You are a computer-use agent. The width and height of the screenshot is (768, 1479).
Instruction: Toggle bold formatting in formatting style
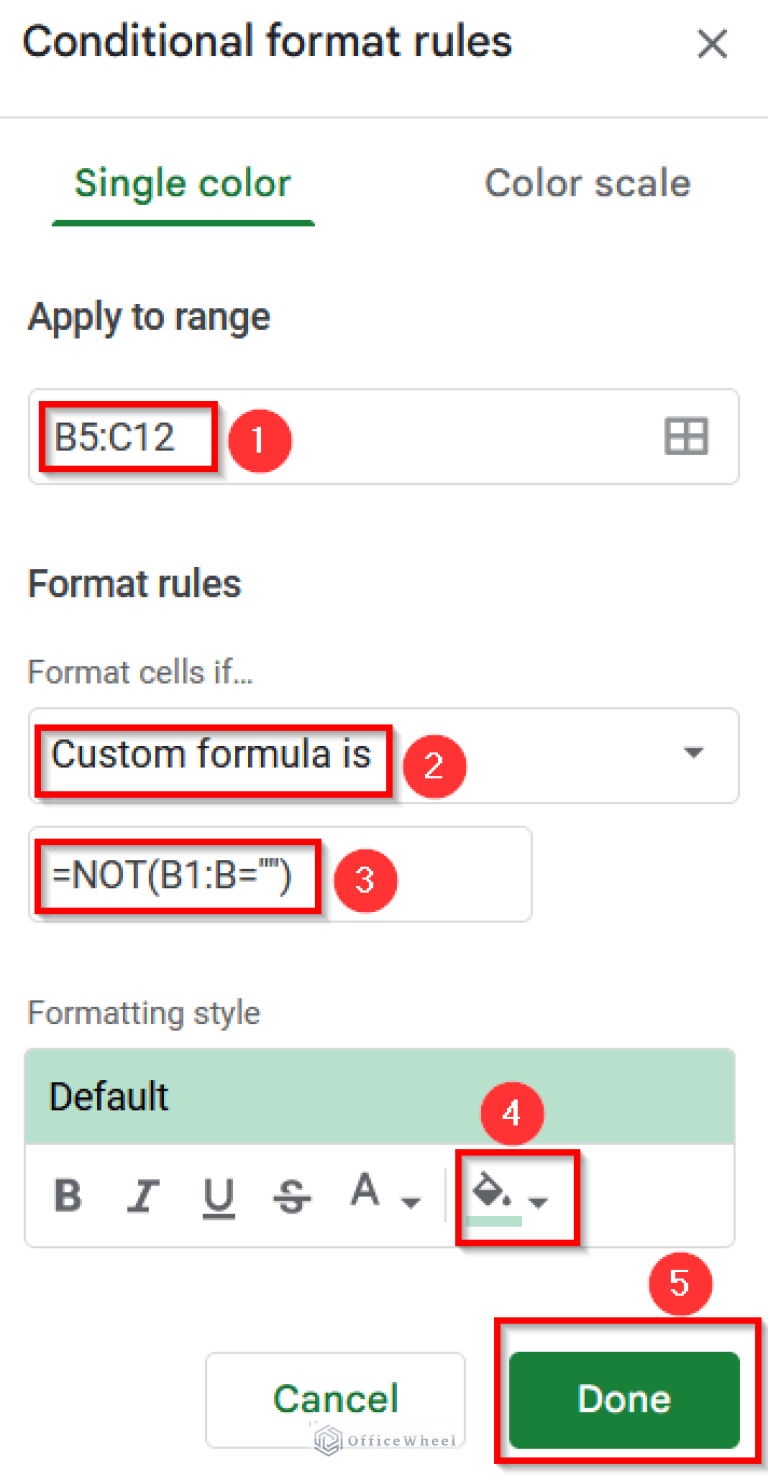tap(67, 1192)
